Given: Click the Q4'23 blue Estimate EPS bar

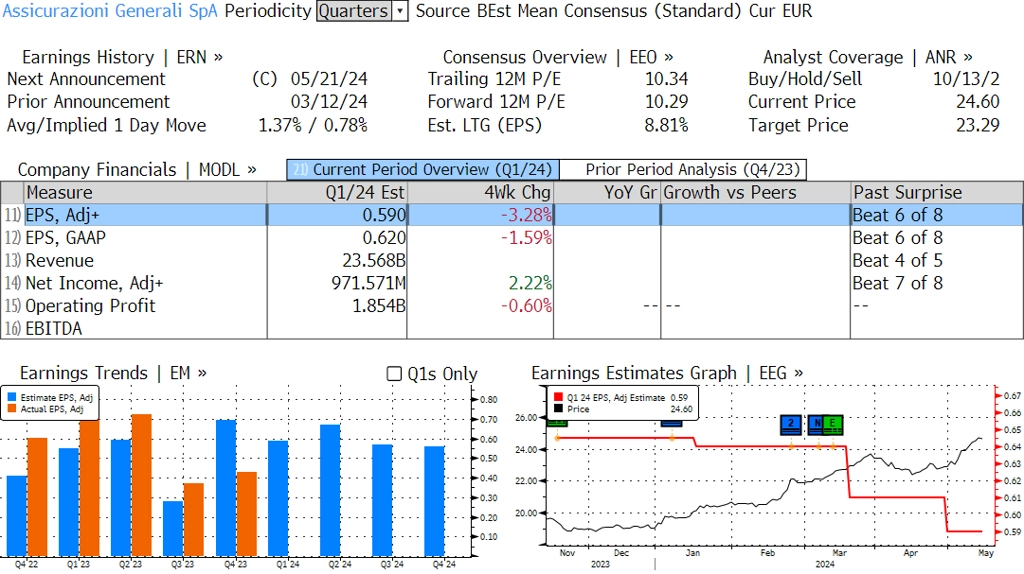Looking at the screenshot, I should 226,488.
